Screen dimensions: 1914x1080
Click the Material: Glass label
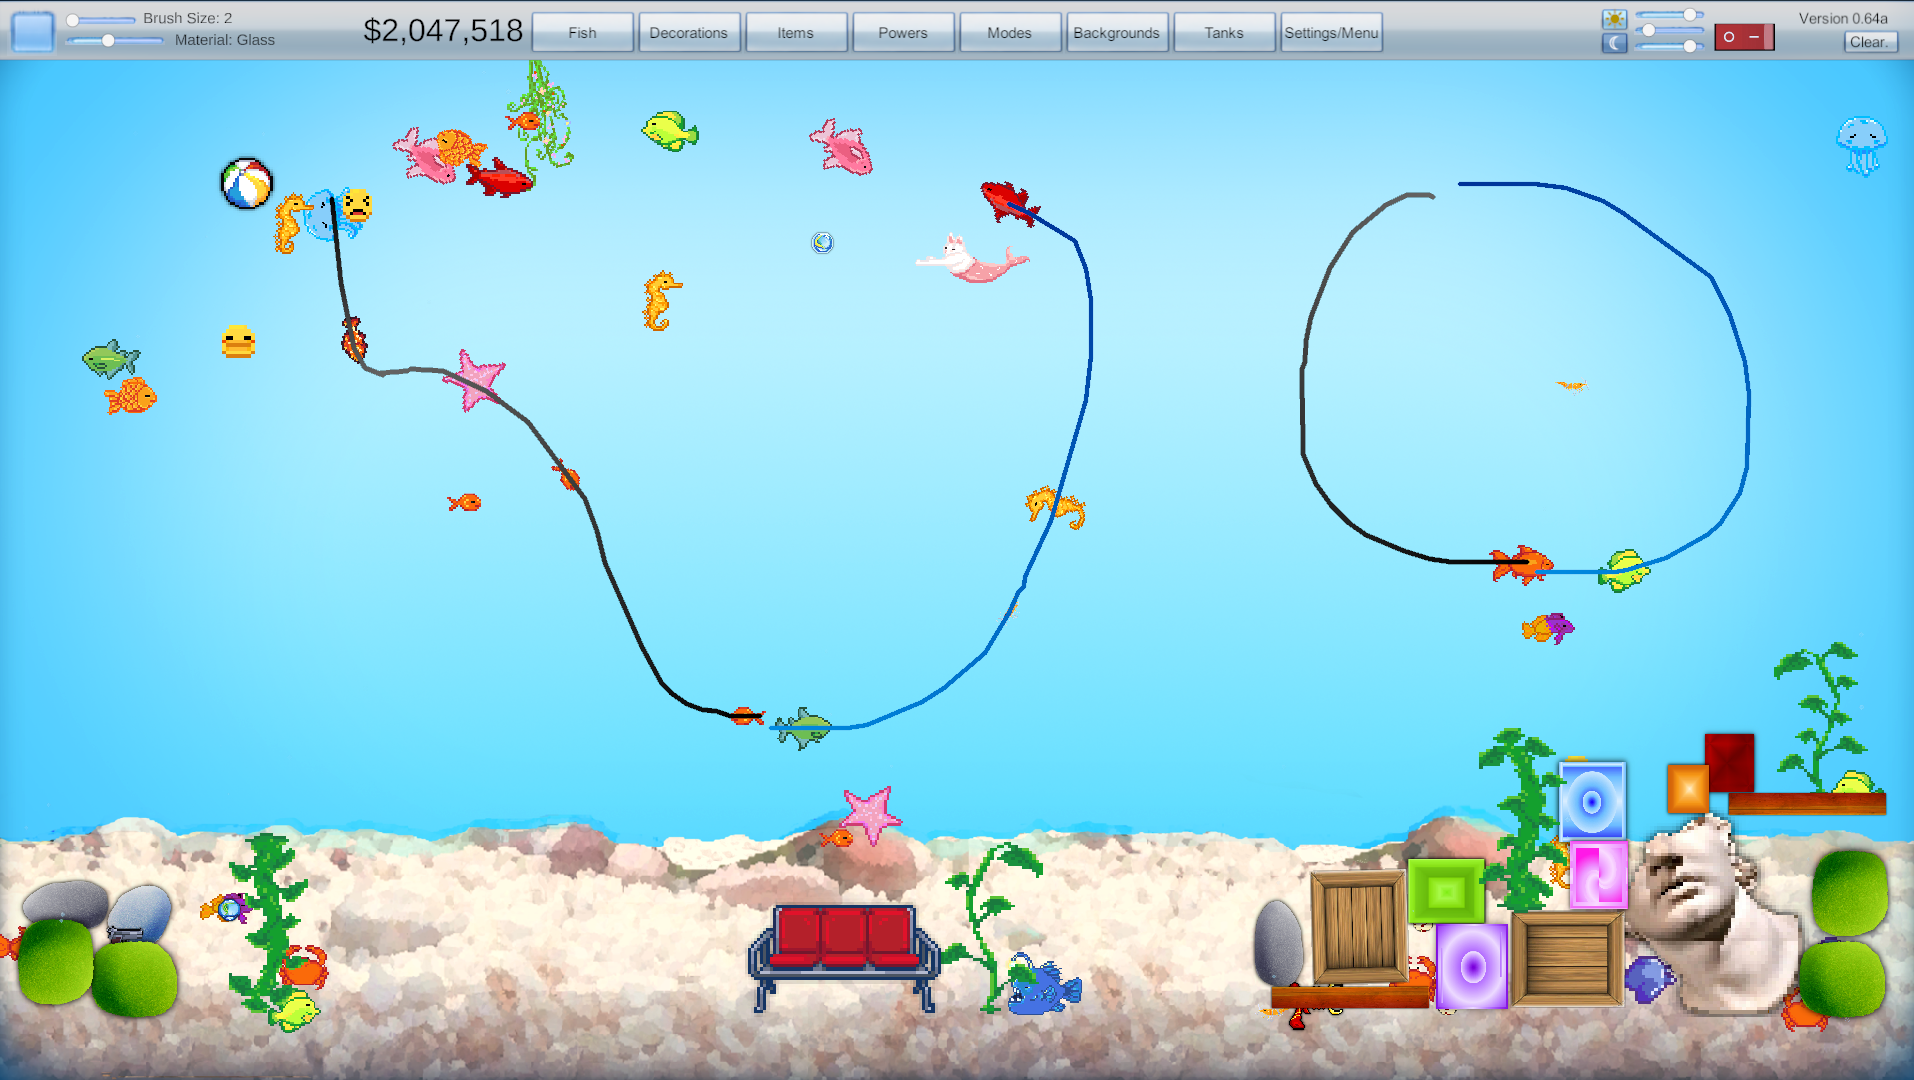pyautogui.click(x=225, y=40)
